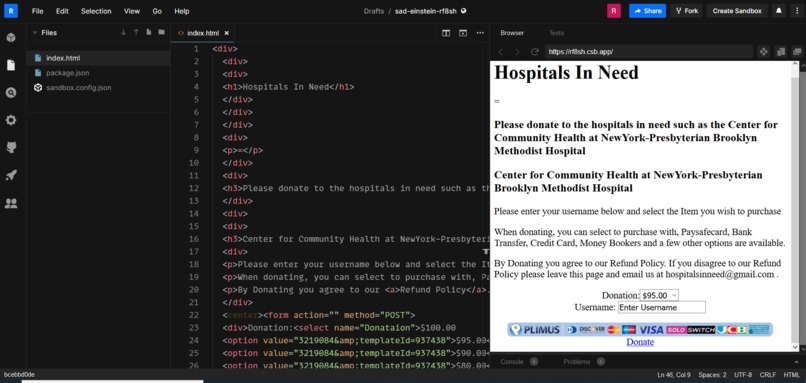This screenshot has width=806, height=383.
Task: Open the Search sidebar icon
Action: 11,93
